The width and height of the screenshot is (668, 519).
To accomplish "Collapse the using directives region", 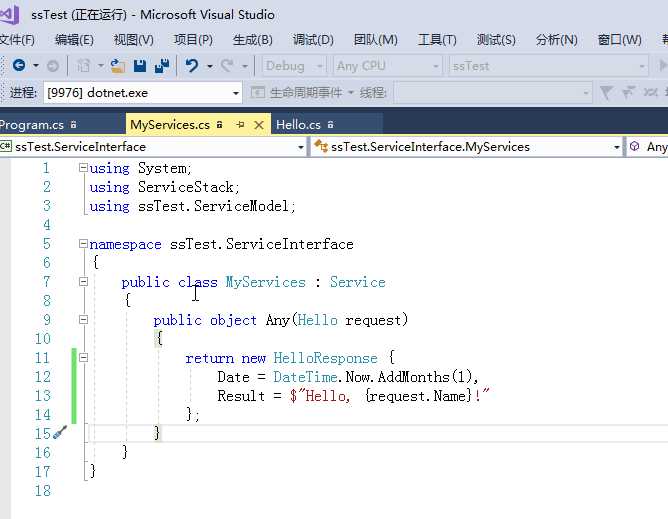I will tap(83, 168).
